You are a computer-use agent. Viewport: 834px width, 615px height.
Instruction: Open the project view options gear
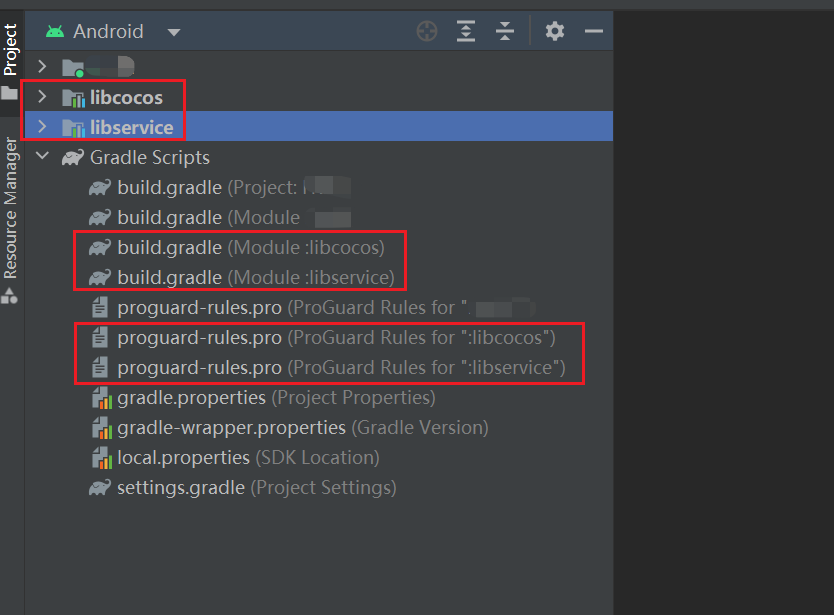[x=555, y=31]
